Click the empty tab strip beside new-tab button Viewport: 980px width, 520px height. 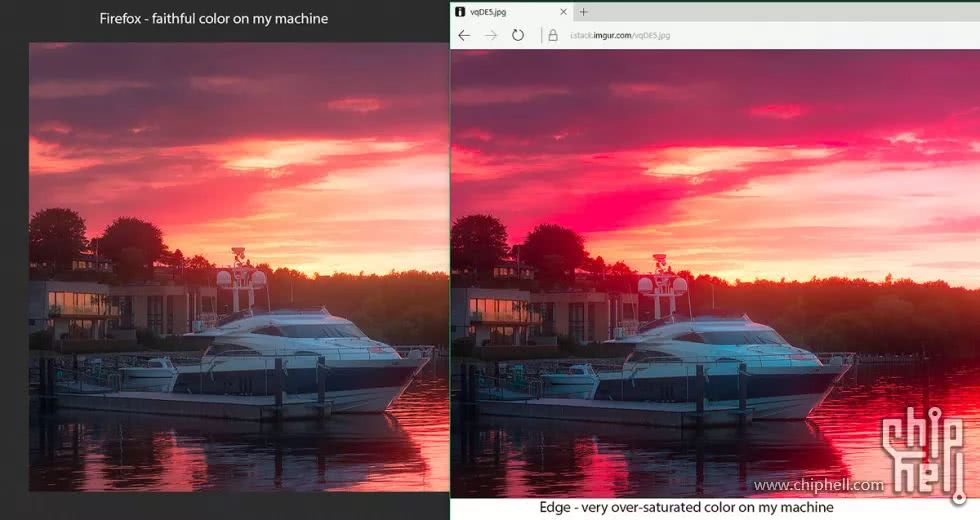(780, 12)
